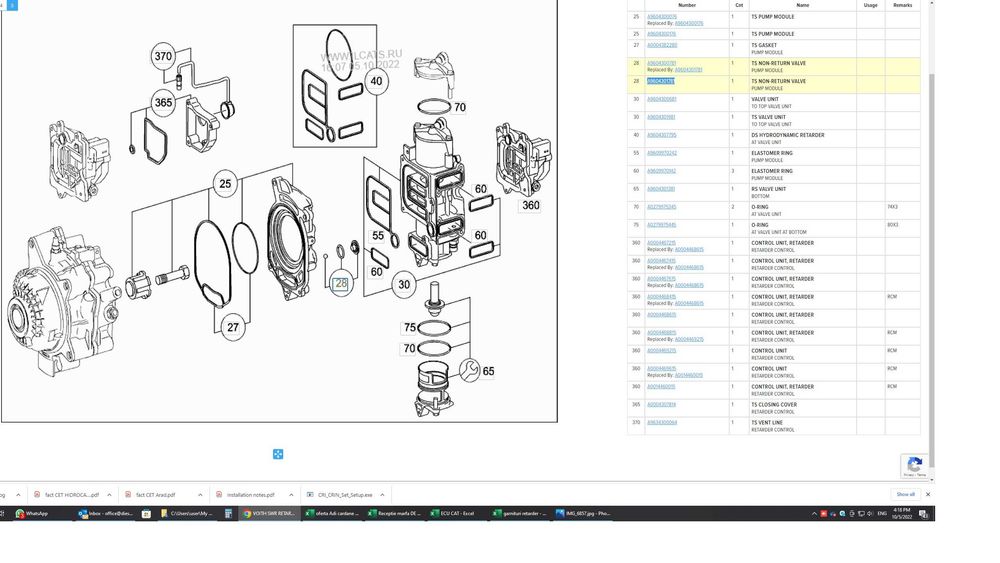1000x563 pixels.
Task: Open the calculator icon in the taskbar
Action: click(x=228, y=513)
